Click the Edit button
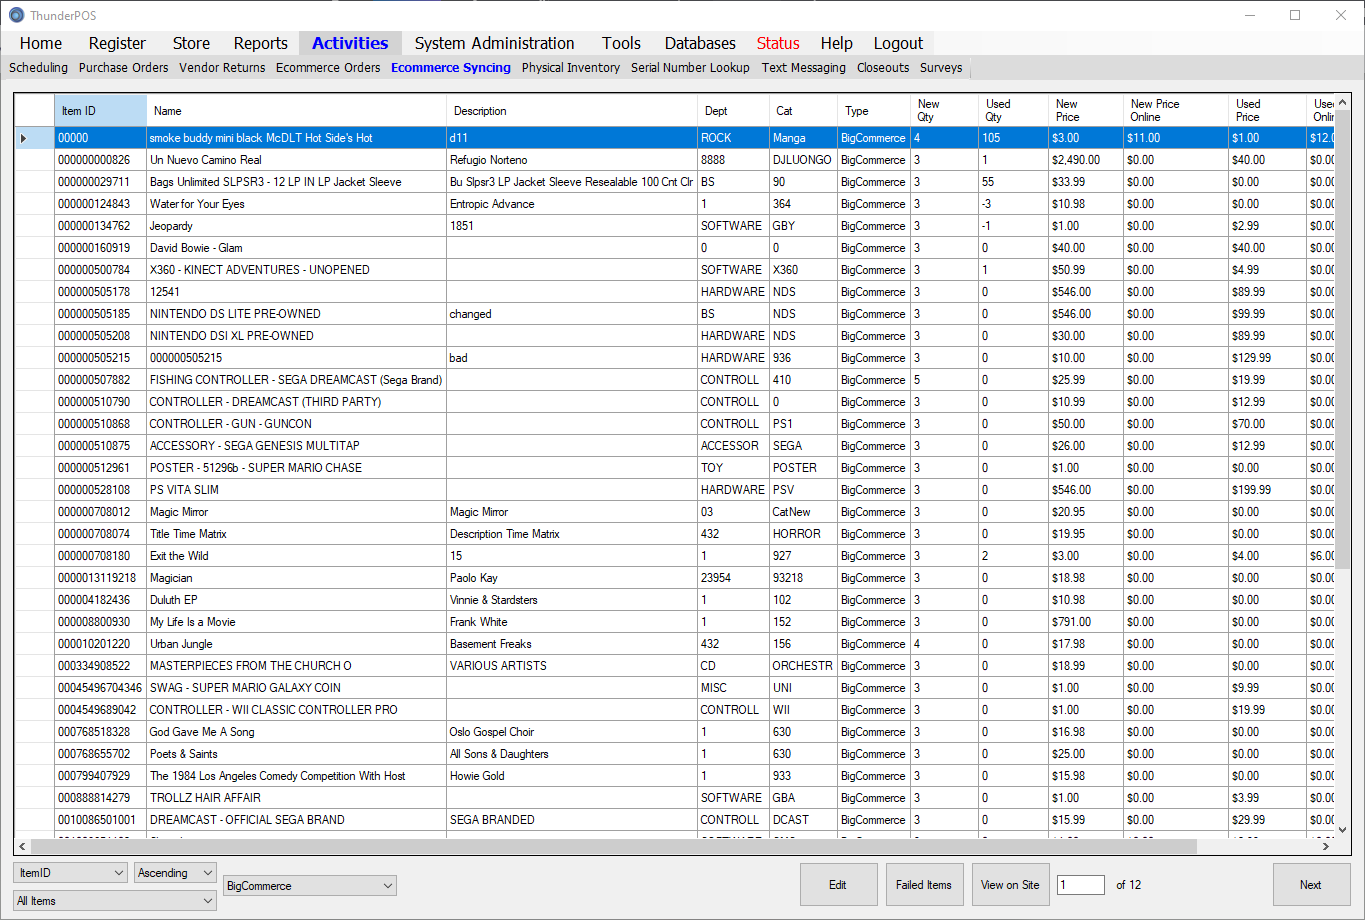1365x920 pixels. click(x=838, y=885)
